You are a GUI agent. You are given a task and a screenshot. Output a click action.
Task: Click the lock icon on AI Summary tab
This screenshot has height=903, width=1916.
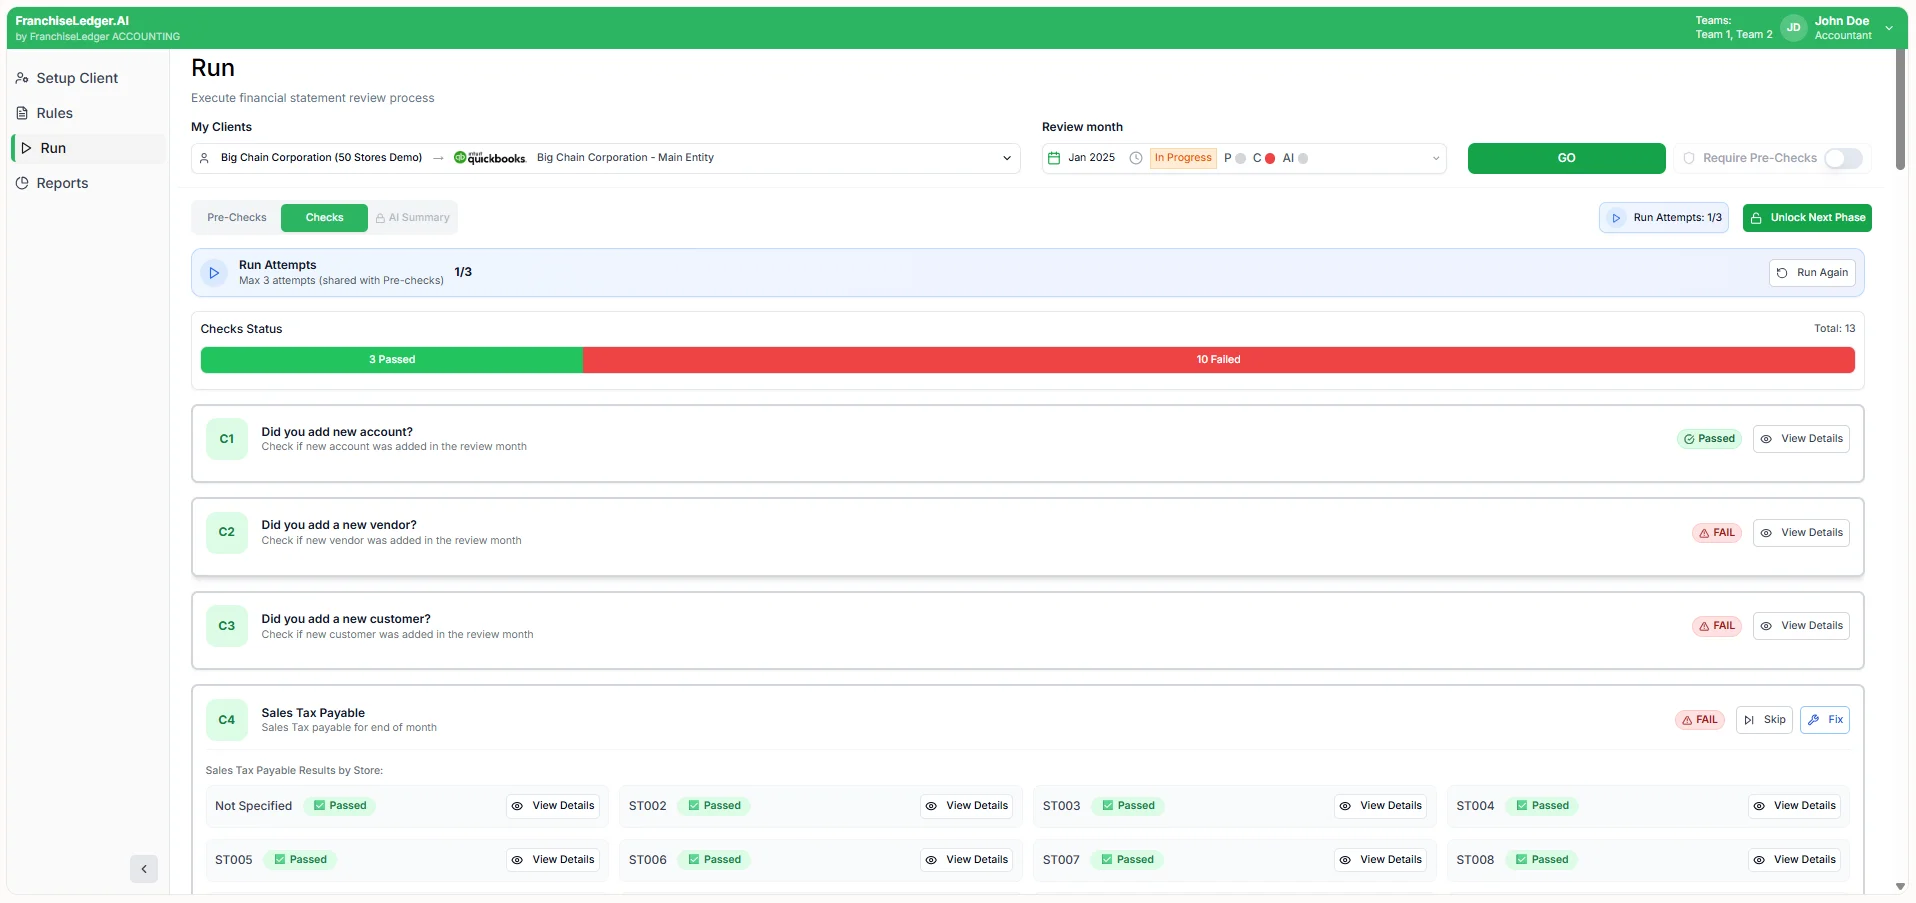(x=380, y=217)
